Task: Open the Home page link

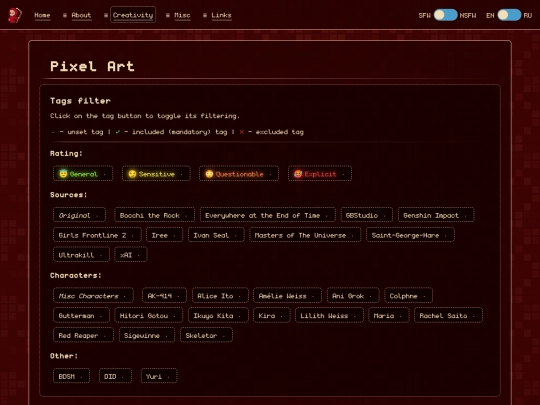Action: tap(42, 15)
